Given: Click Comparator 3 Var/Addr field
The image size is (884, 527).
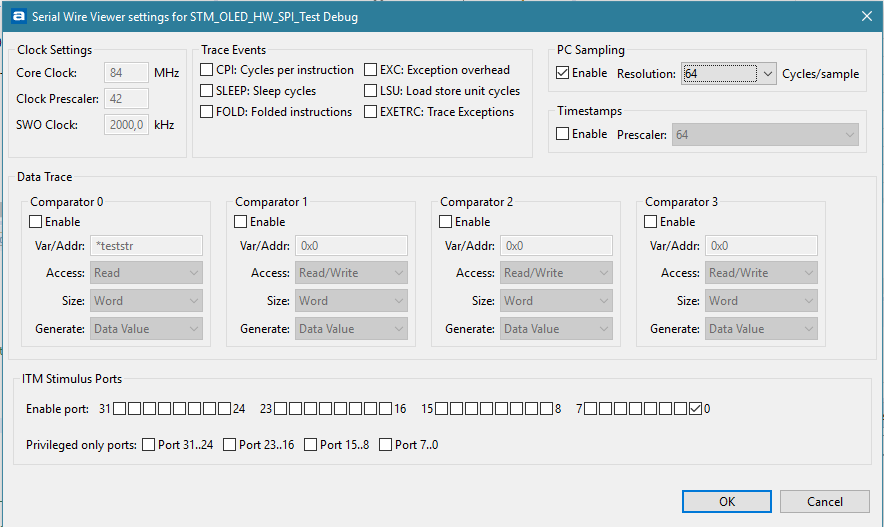Looking at the screenshot, I should coord(762,246).
